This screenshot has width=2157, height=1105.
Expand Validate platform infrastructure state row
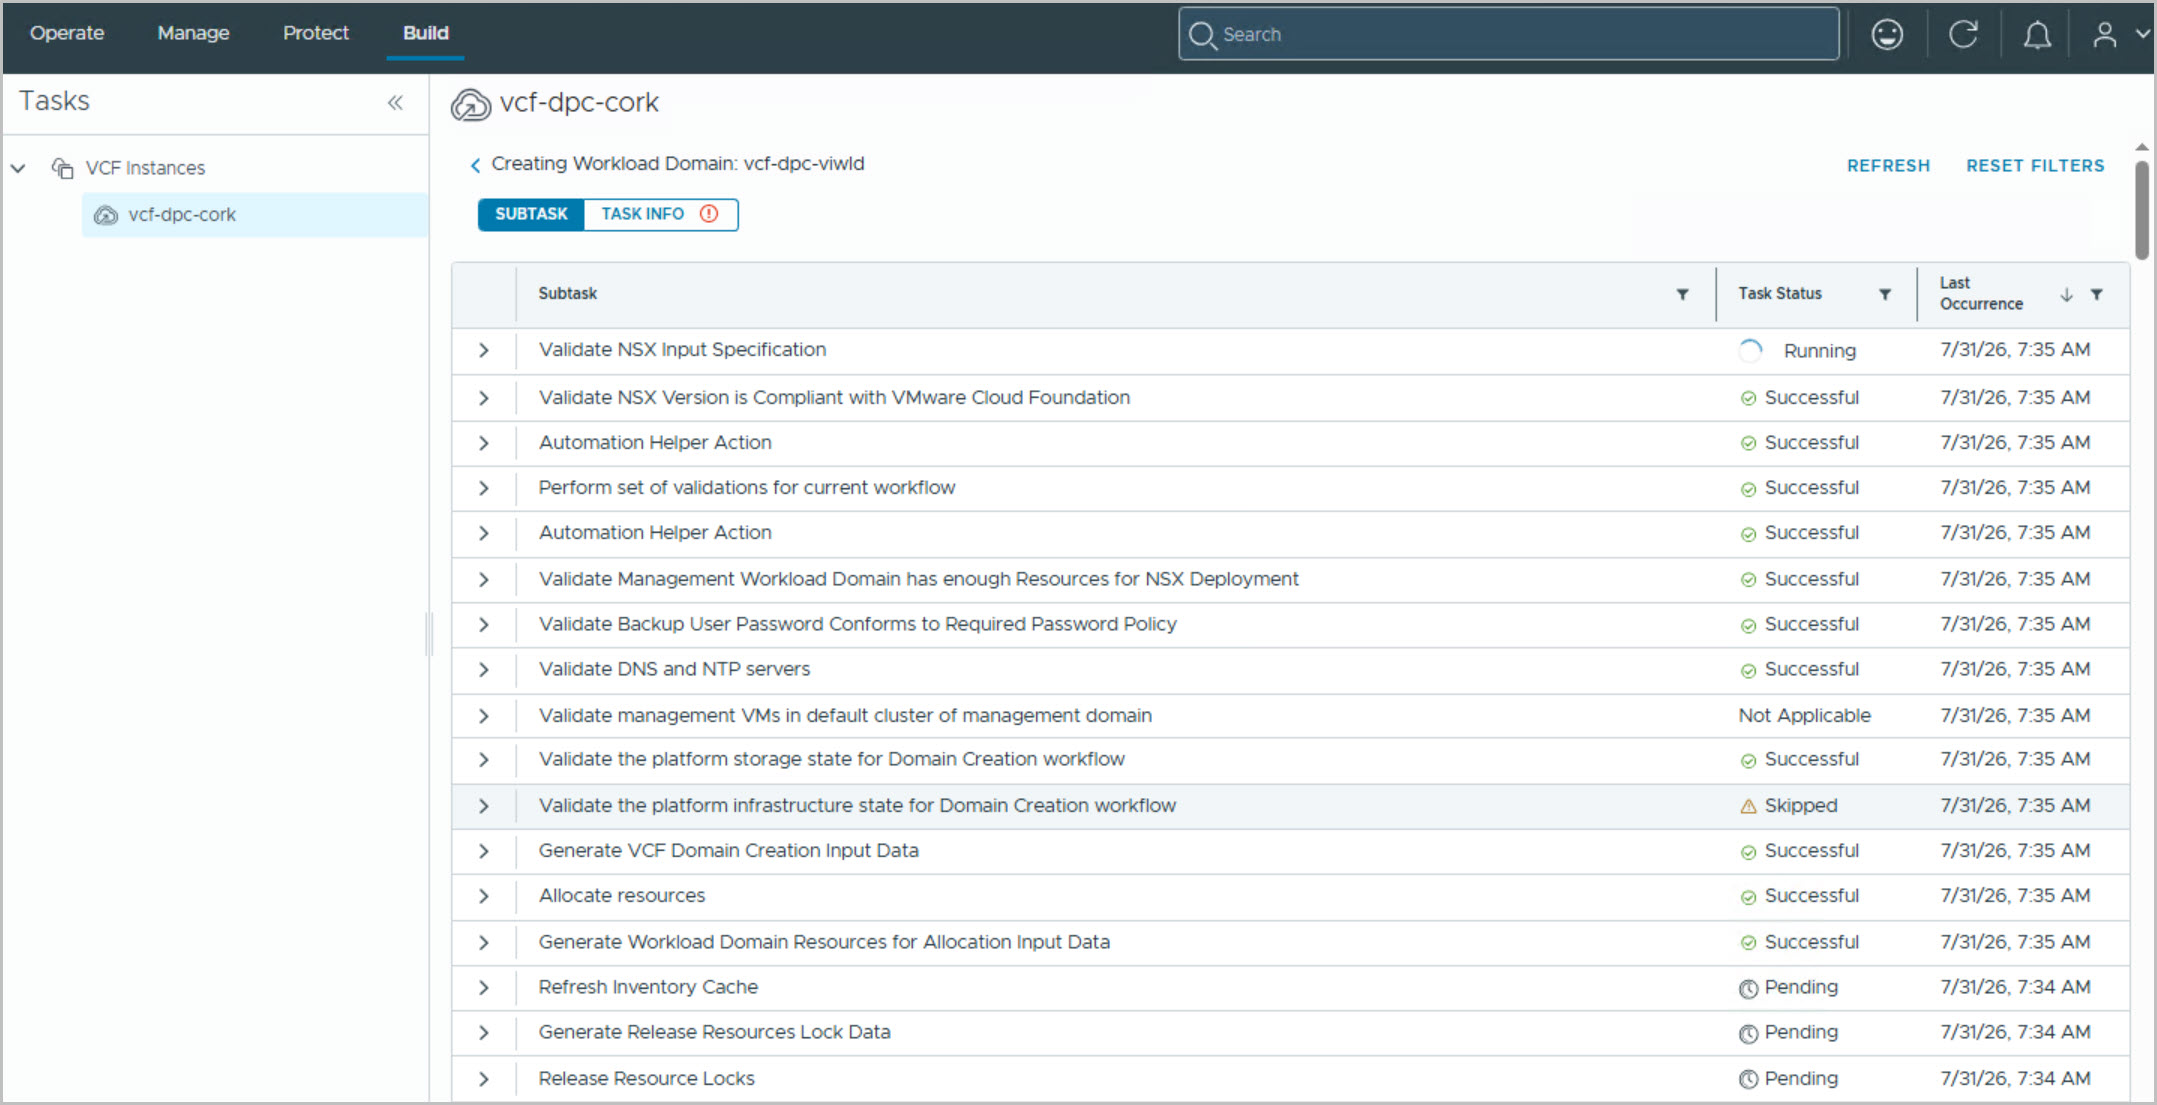(484, 806)
